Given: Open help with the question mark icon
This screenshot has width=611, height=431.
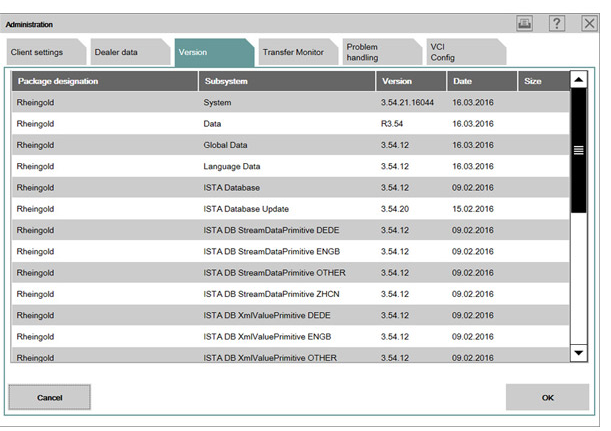Looking at the screenshot, I should [x=557, y=23].
